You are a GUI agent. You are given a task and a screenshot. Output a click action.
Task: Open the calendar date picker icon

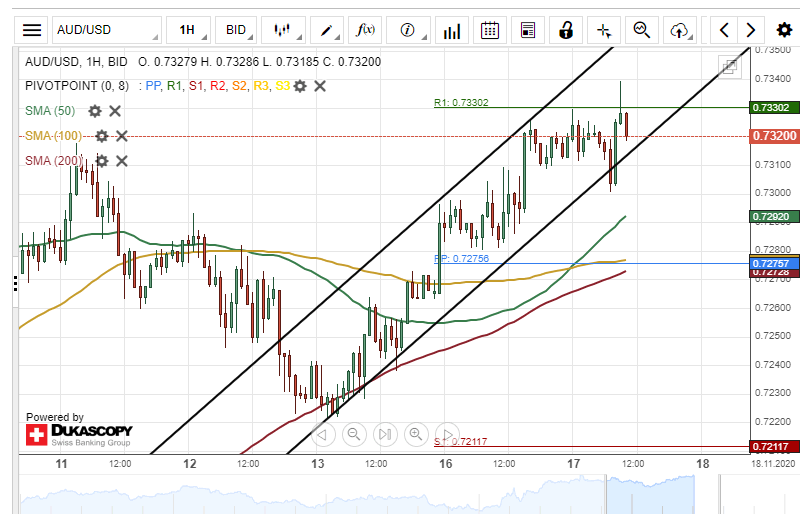[x=490, y=30]
